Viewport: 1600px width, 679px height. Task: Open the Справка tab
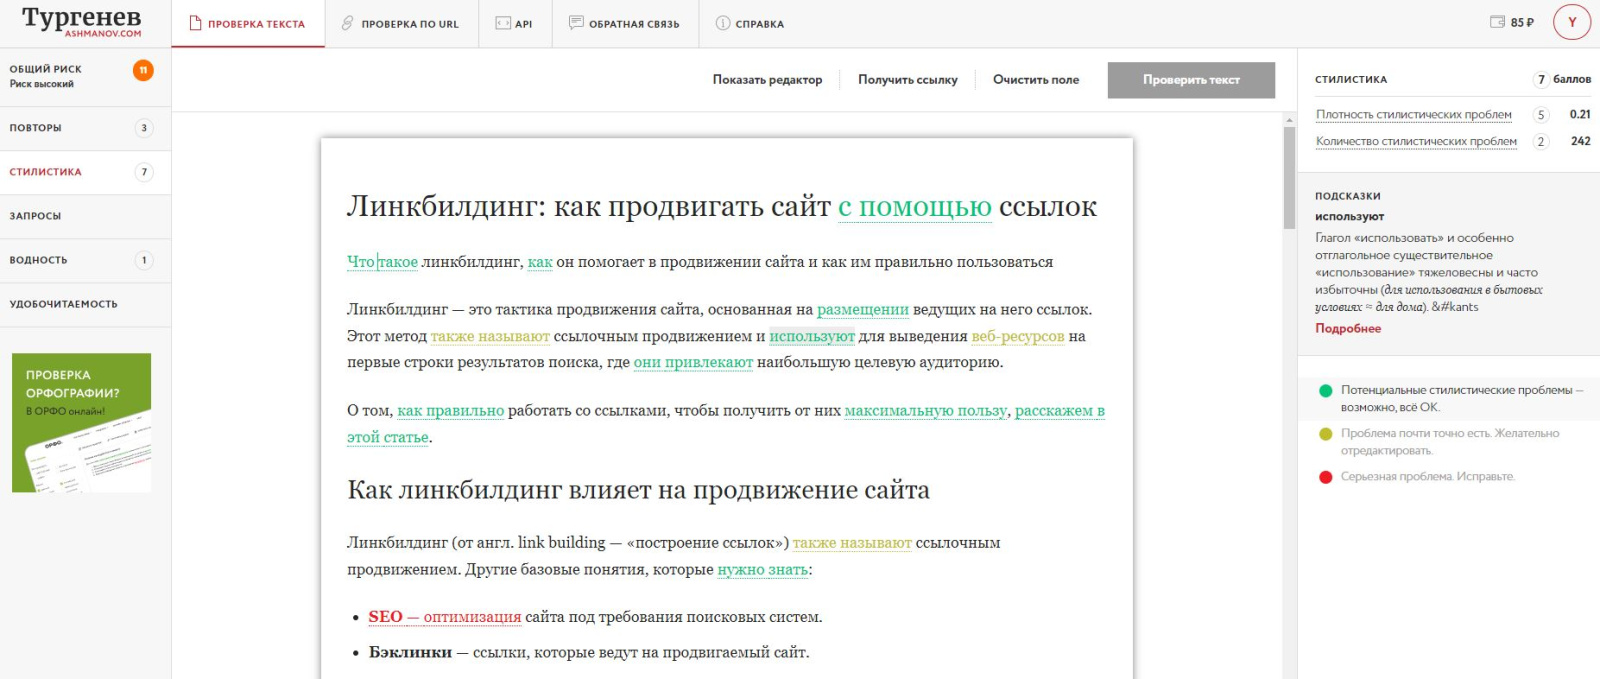click(750, 24)
